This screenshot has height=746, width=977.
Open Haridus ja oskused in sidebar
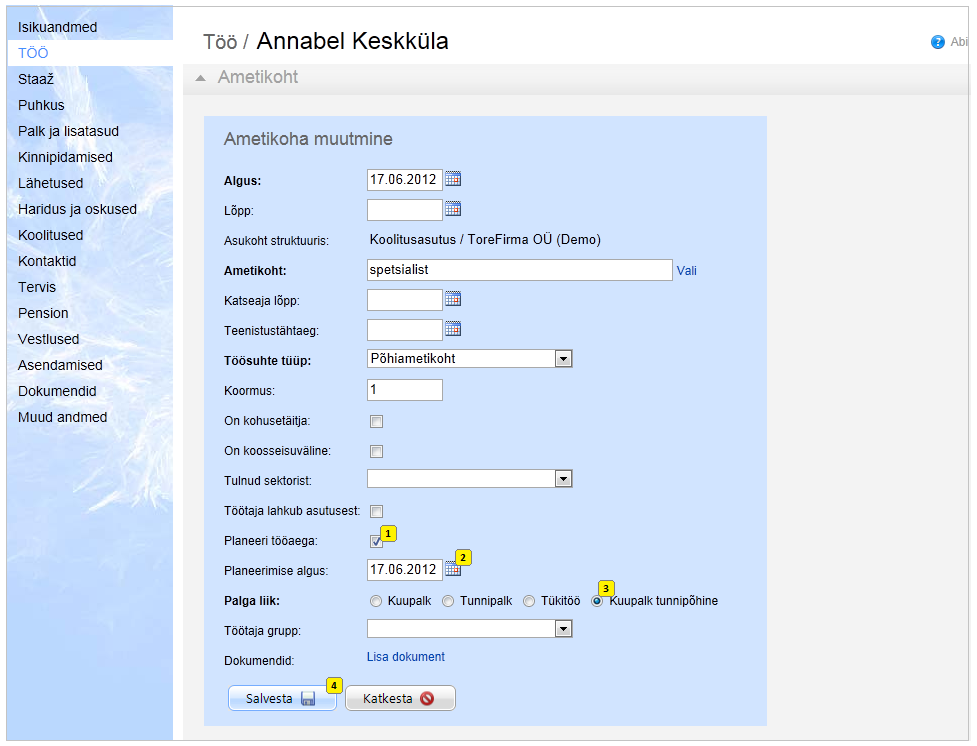(77, 209)
